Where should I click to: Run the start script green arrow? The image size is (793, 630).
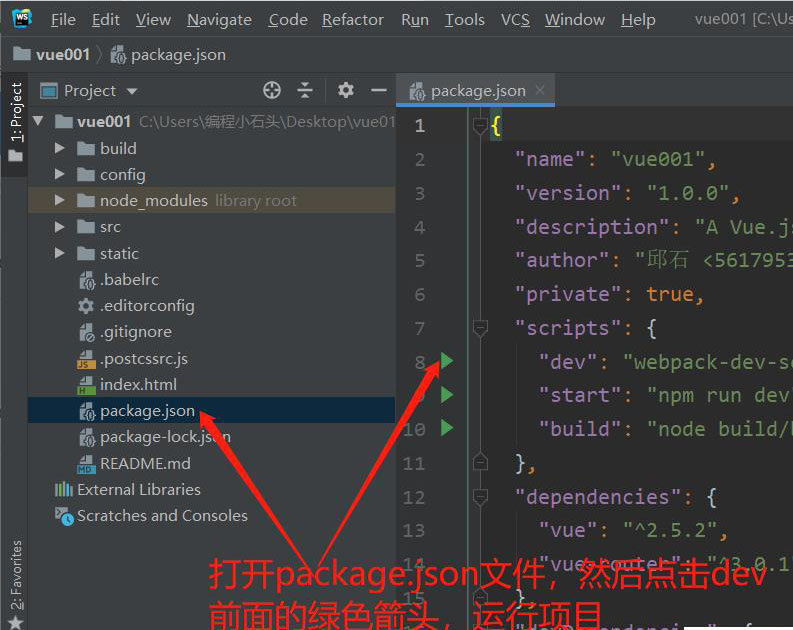[447, 395]
